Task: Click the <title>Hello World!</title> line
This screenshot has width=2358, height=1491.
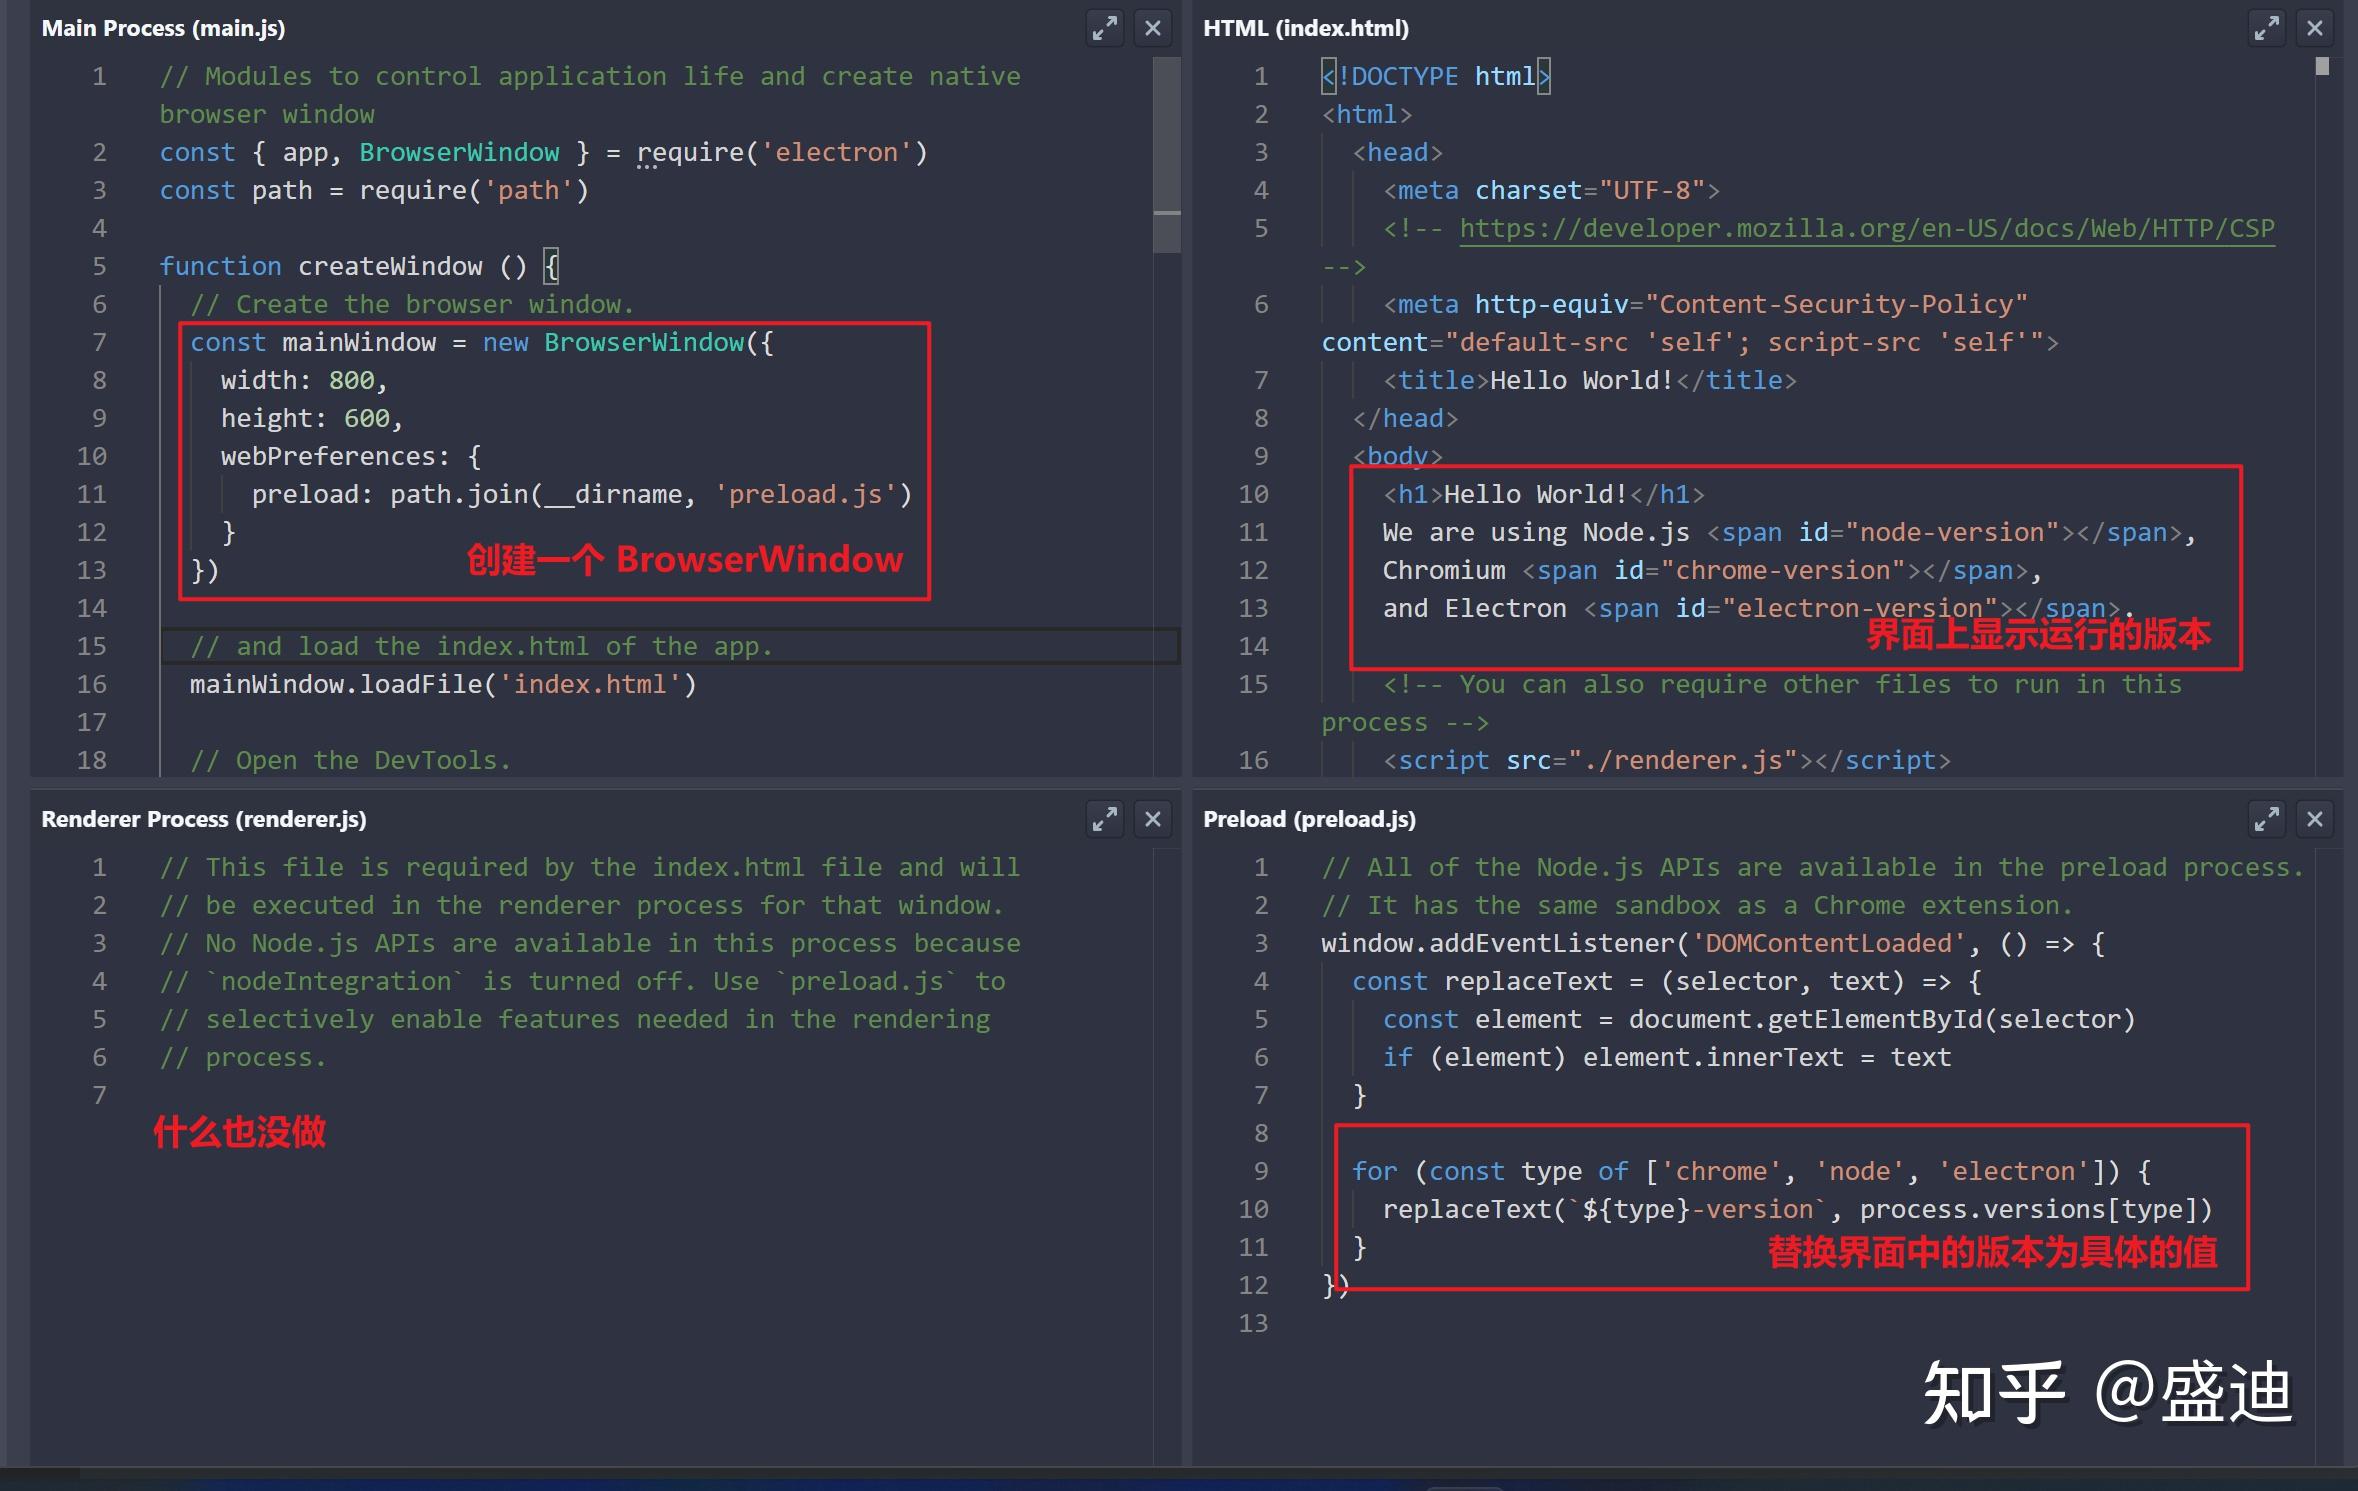Action: point(1590,380)
